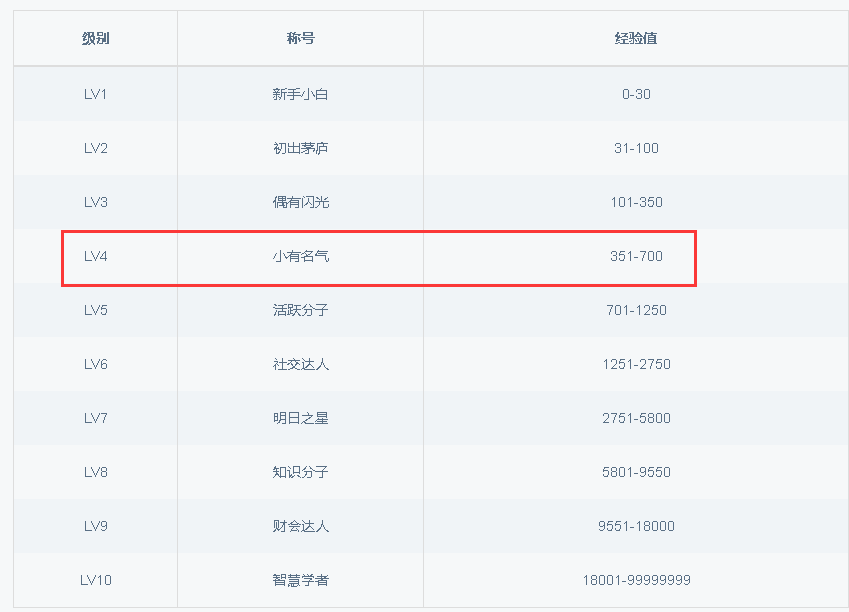Click the 活跃分子 title text
The width and height of the screenshot is (849, 612).
point(300,310)
